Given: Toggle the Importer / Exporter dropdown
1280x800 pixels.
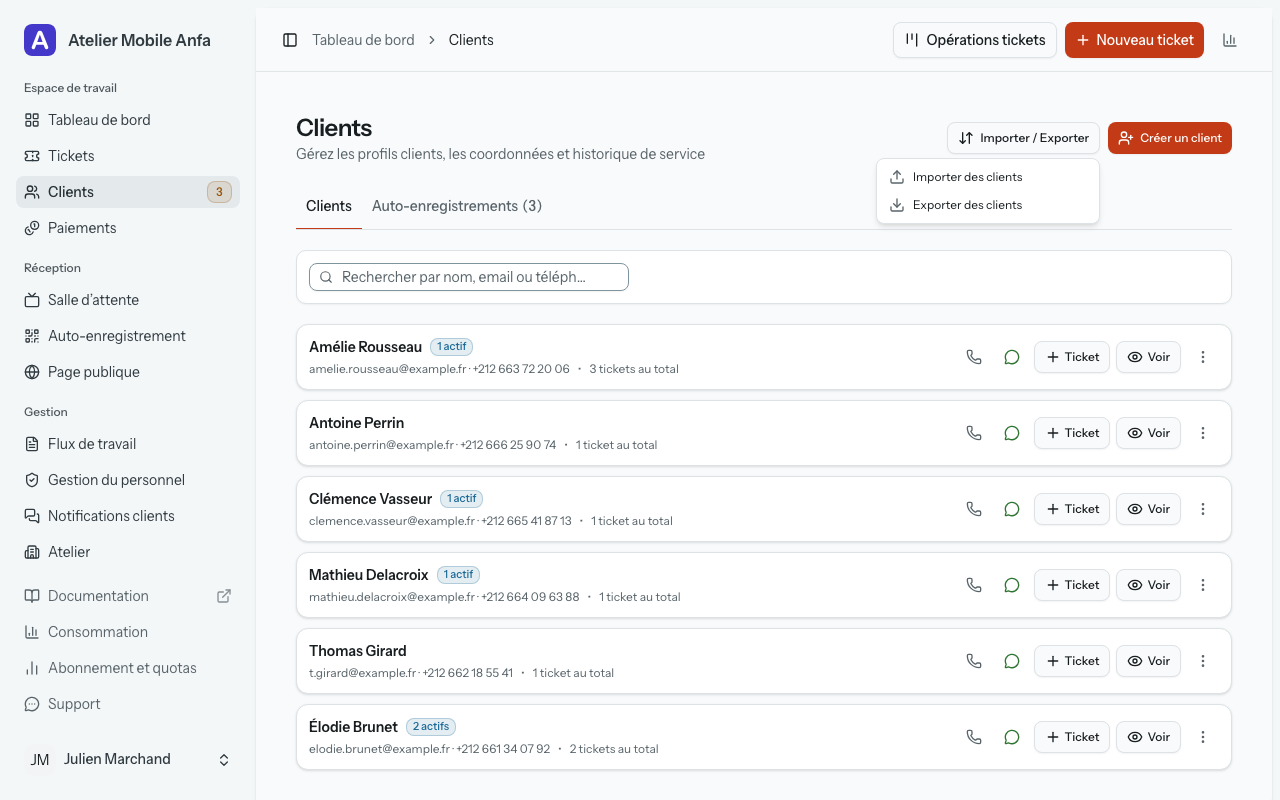Looking at the screenshot, I should click(1024, 138).
